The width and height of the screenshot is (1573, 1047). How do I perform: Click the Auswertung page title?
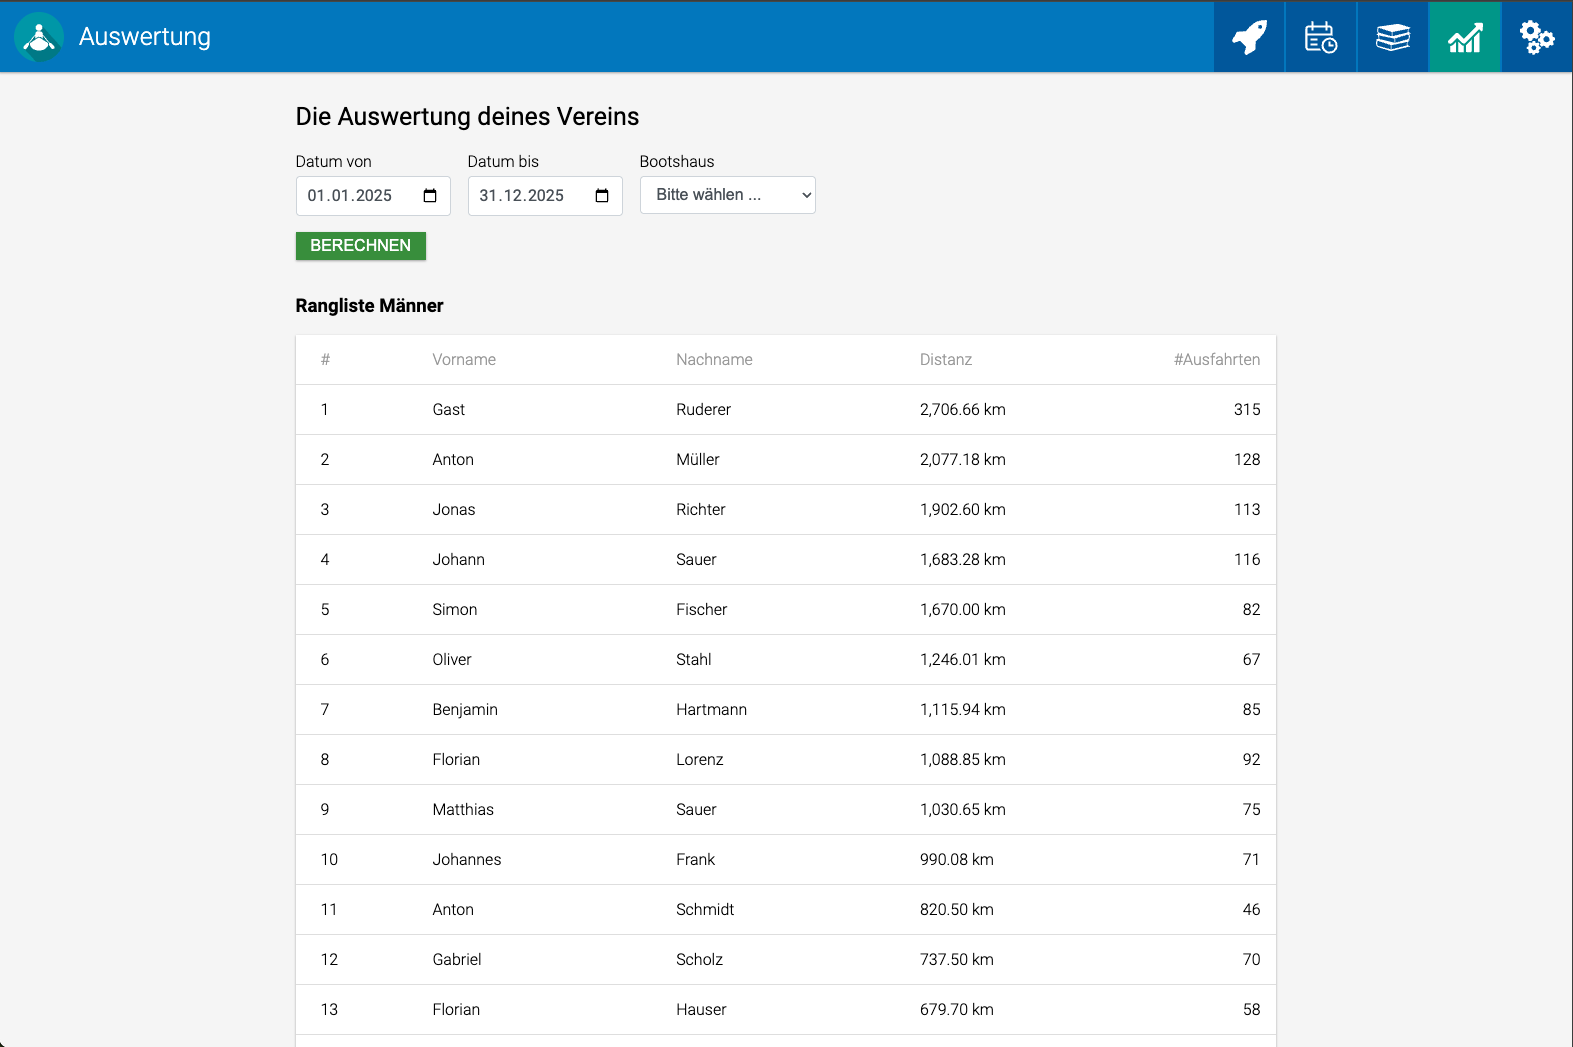click(x=145, y=37)
